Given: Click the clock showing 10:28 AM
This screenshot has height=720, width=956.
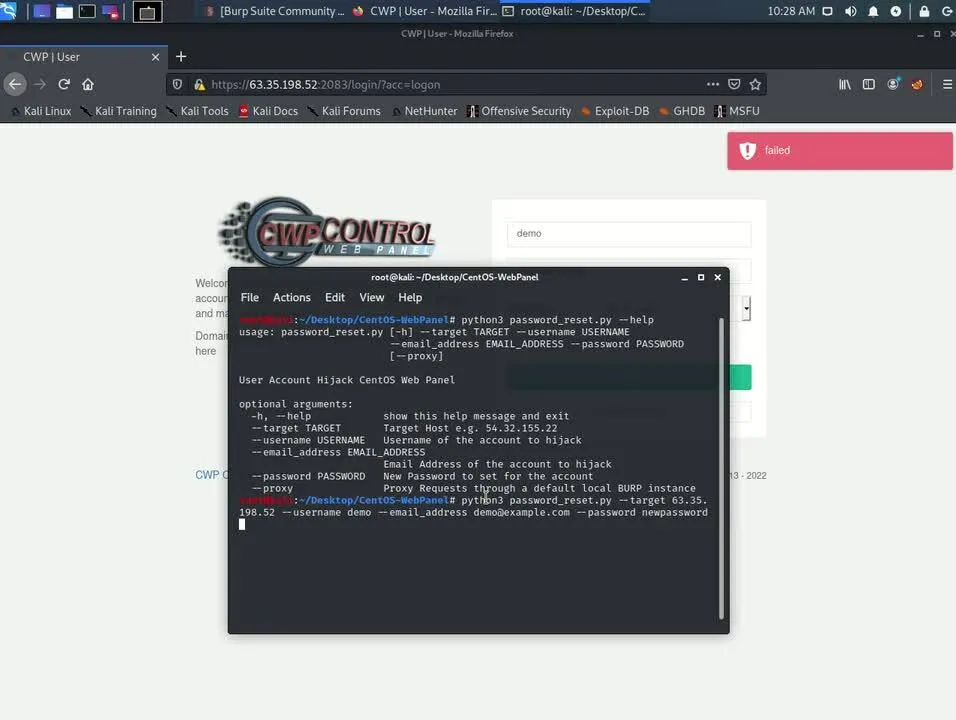Looking at the screenshot, I should point(791,11).
